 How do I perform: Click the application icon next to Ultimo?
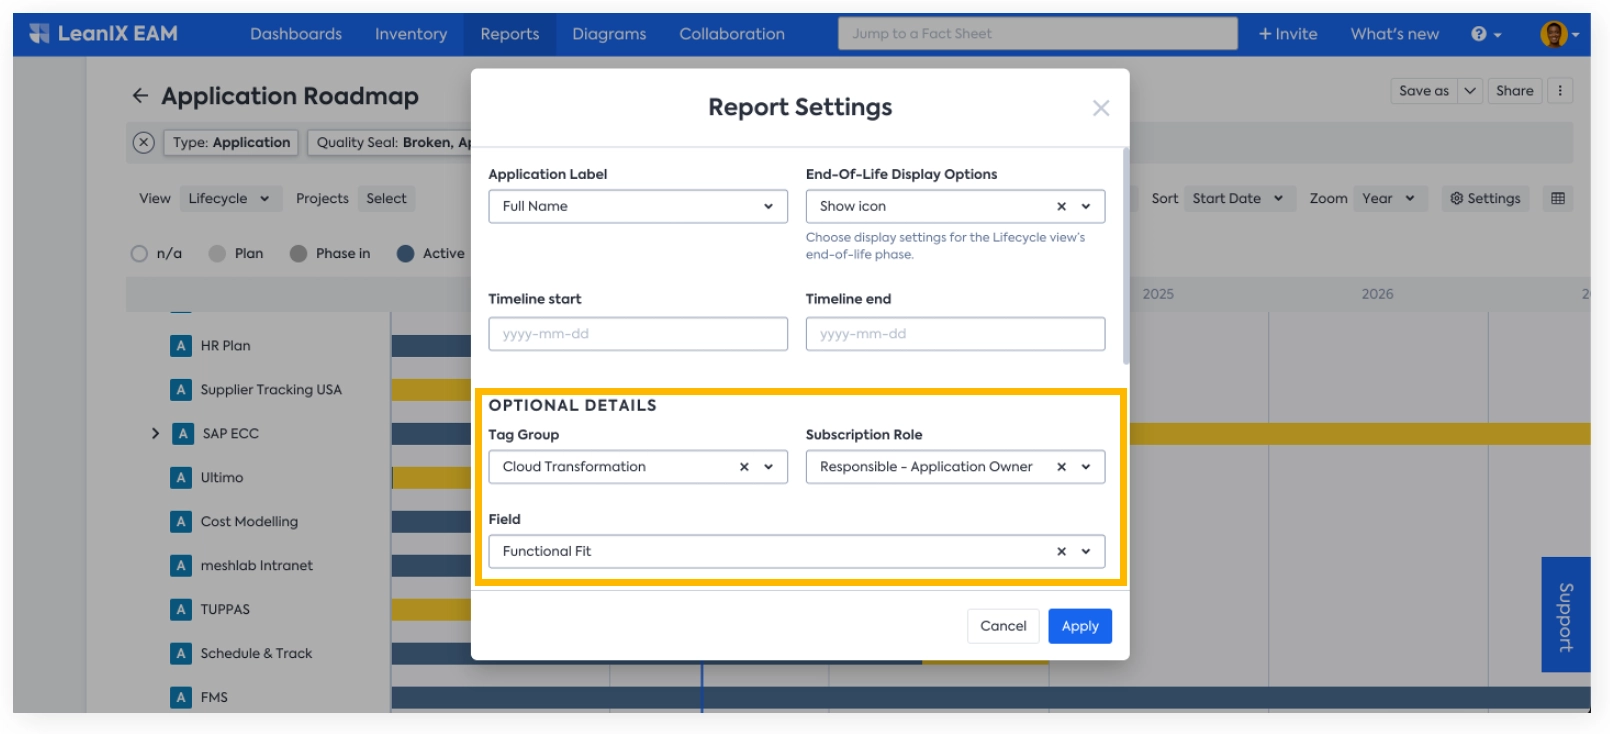pos(181,478)
